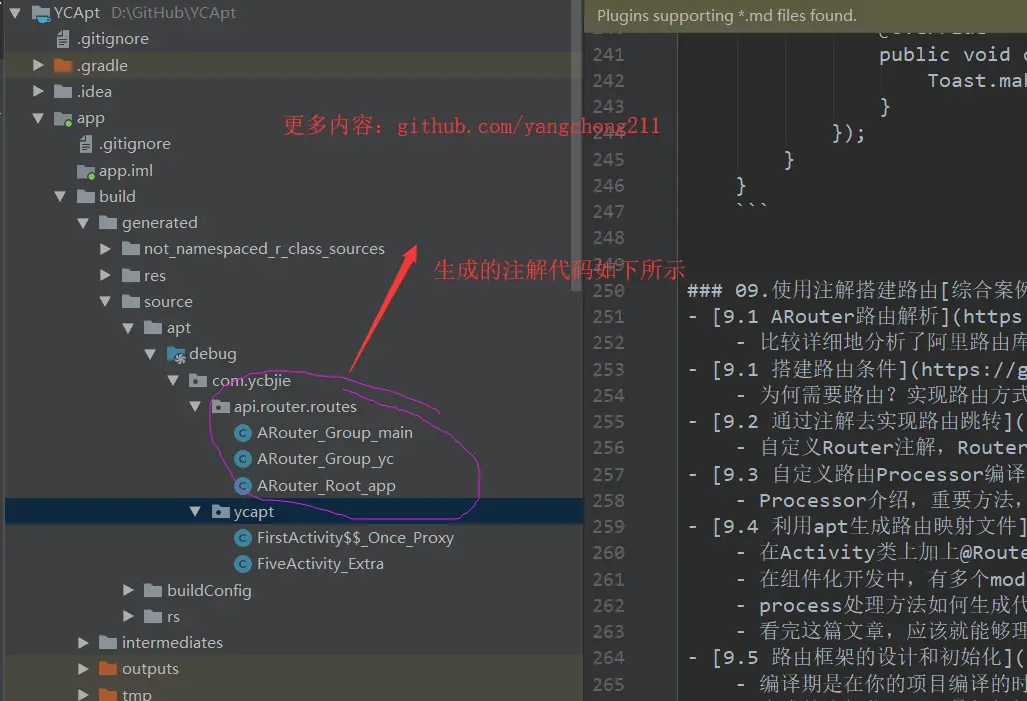The width and height of the screenshot is (1027, 701).
Task: Expand the buildConfig folder arrow
Action: [128, 590]
